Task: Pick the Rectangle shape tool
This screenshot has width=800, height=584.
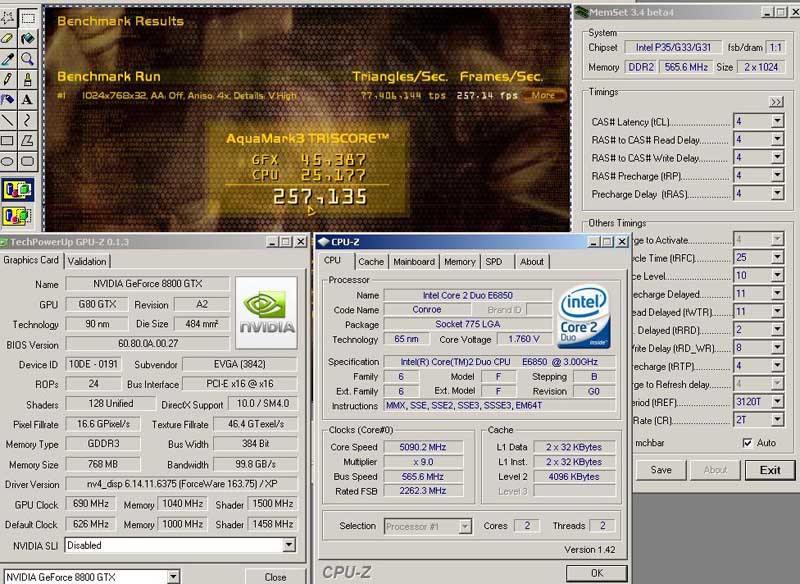Action: click(7, 140)
